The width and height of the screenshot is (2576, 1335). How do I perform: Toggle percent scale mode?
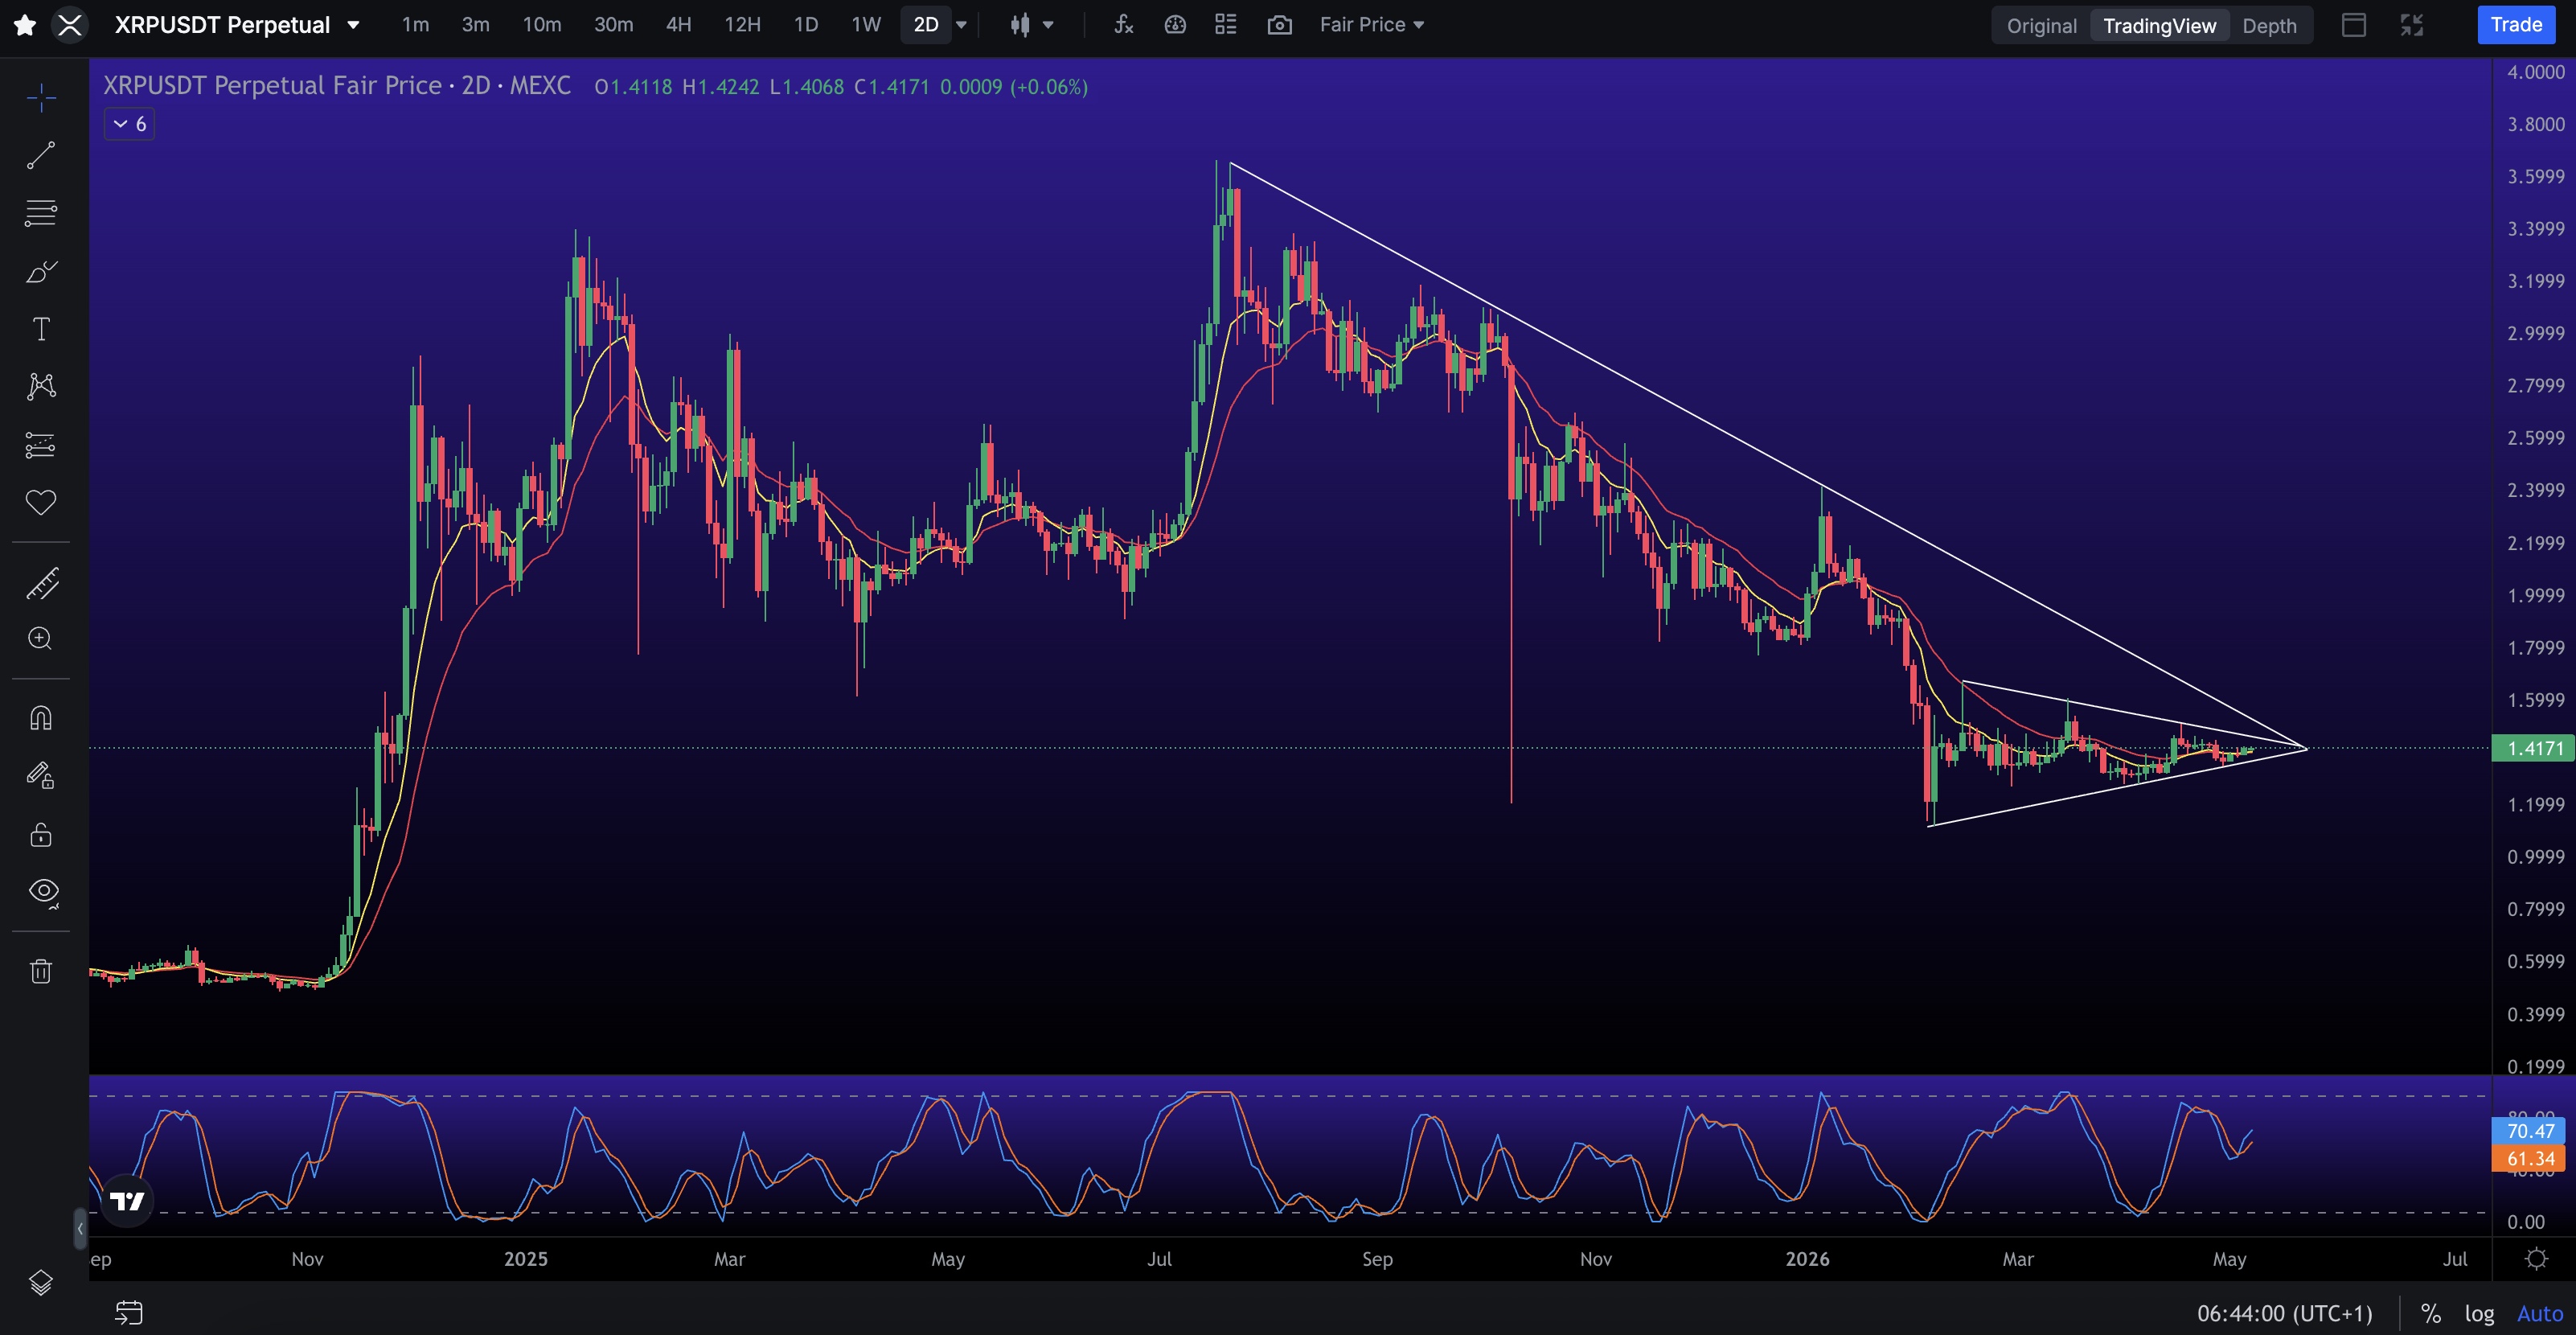coord(2430,1313)
